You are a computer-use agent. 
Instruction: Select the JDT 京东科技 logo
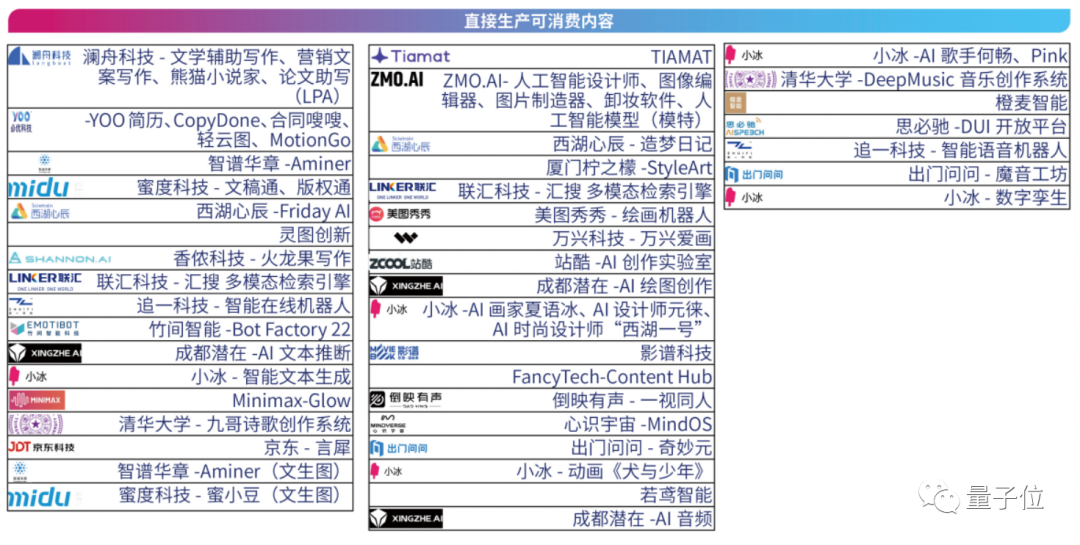coord(41,447)
